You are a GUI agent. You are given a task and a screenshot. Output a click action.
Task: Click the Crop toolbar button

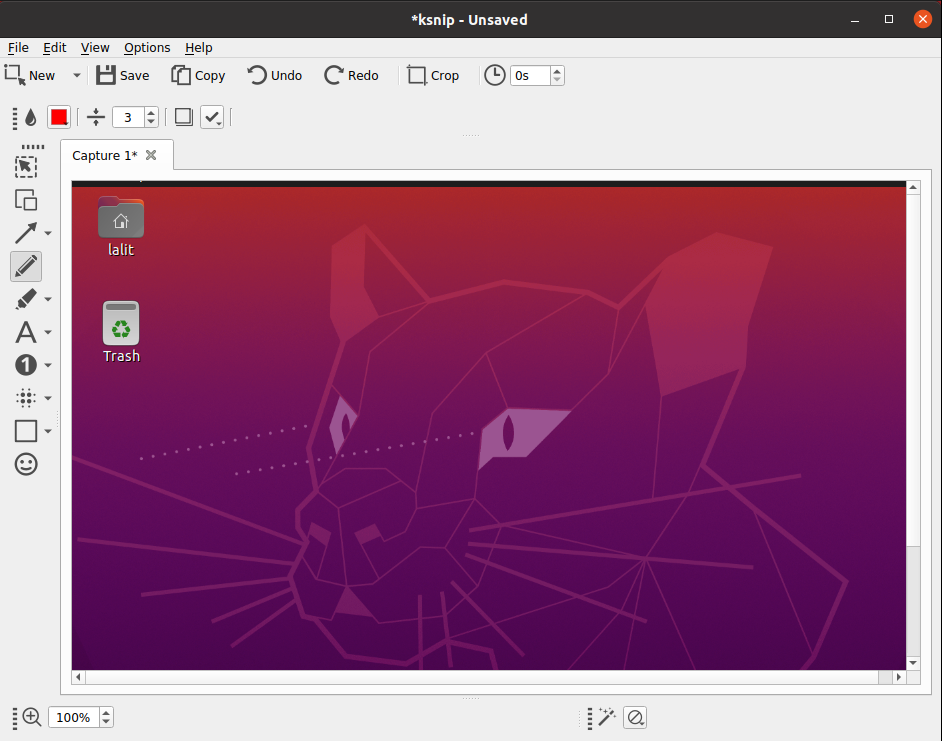coord(434,75)
